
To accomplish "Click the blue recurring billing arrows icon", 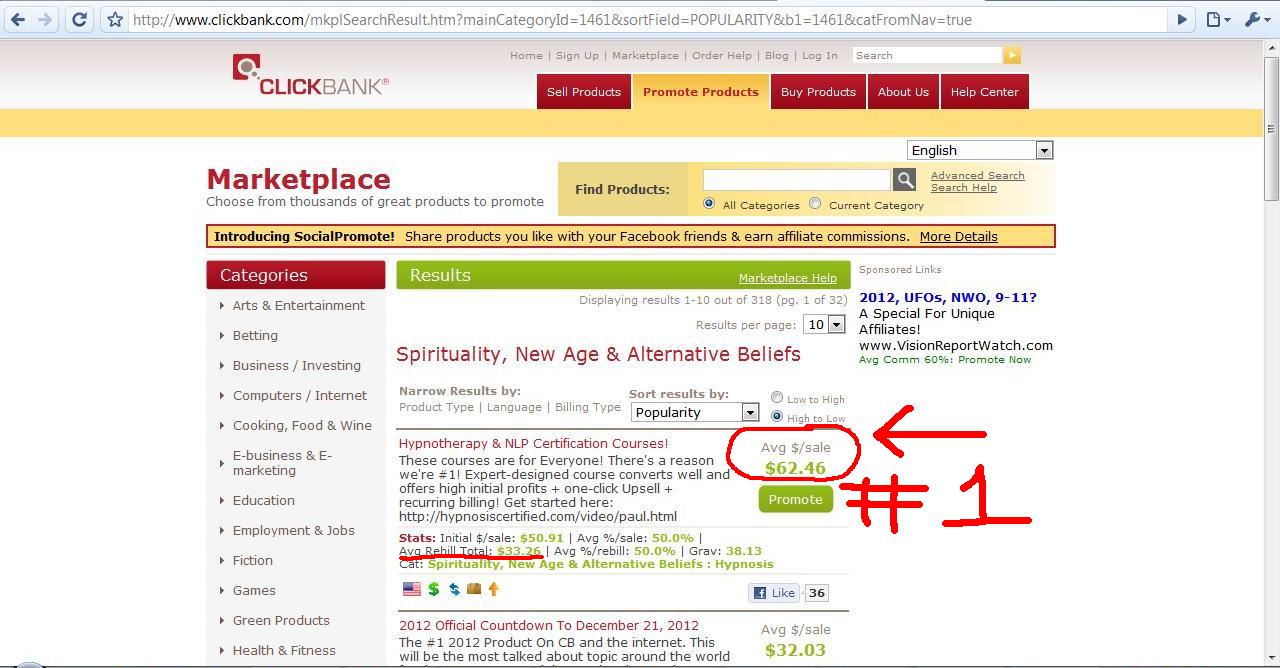I will tap(454, 589).
